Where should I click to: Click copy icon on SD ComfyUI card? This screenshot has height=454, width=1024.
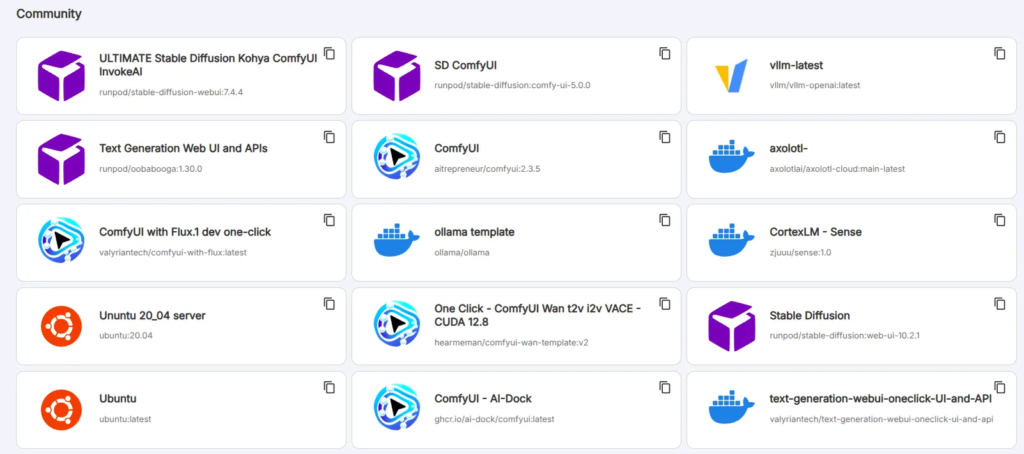(x=664, y=53)
